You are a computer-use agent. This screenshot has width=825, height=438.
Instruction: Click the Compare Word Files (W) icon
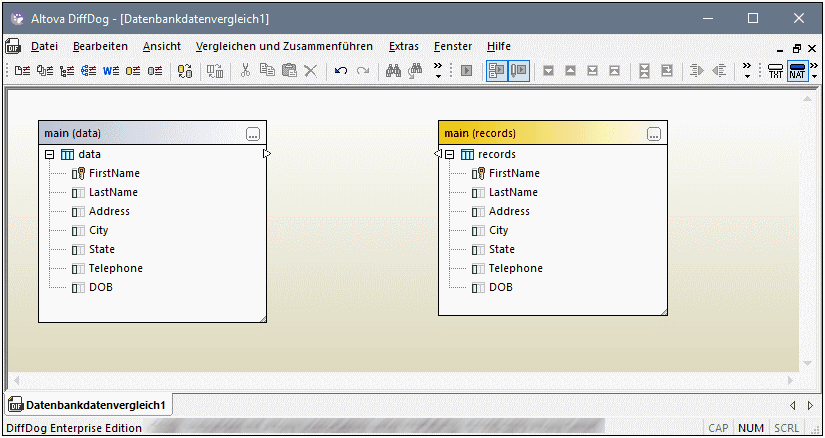[110, 71]
